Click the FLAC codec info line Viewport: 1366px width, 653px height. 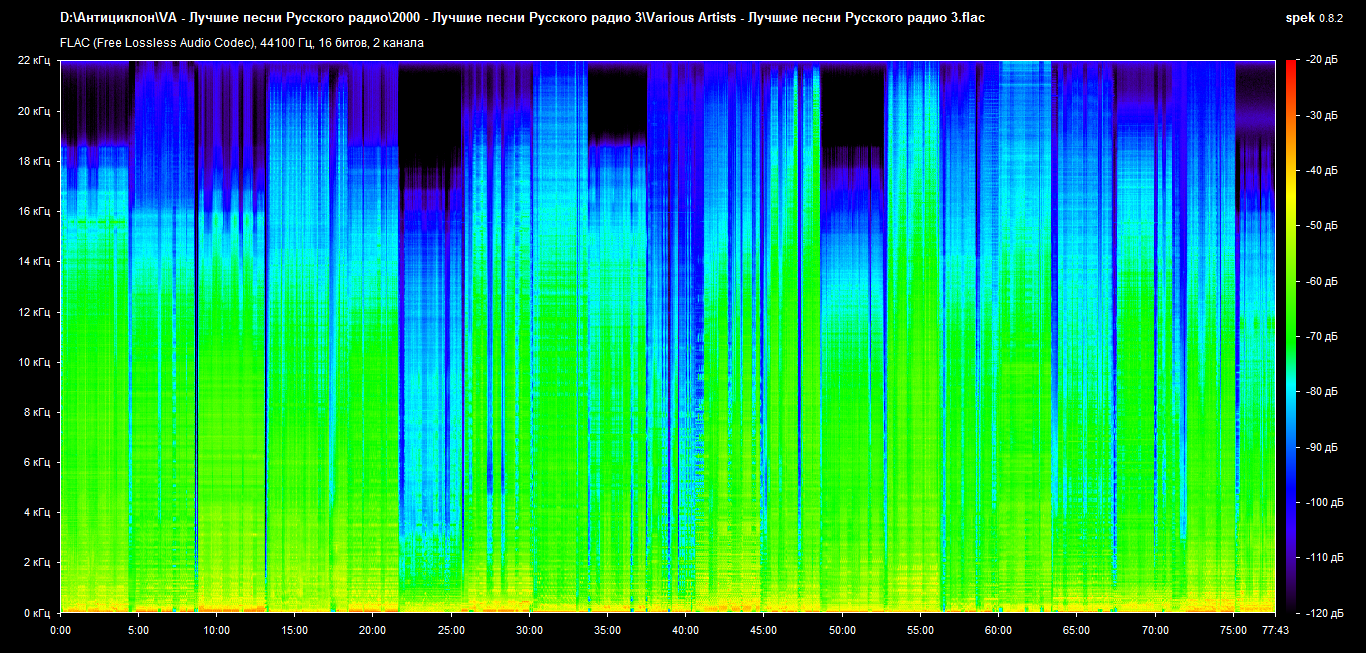click(x=242, y=43)
